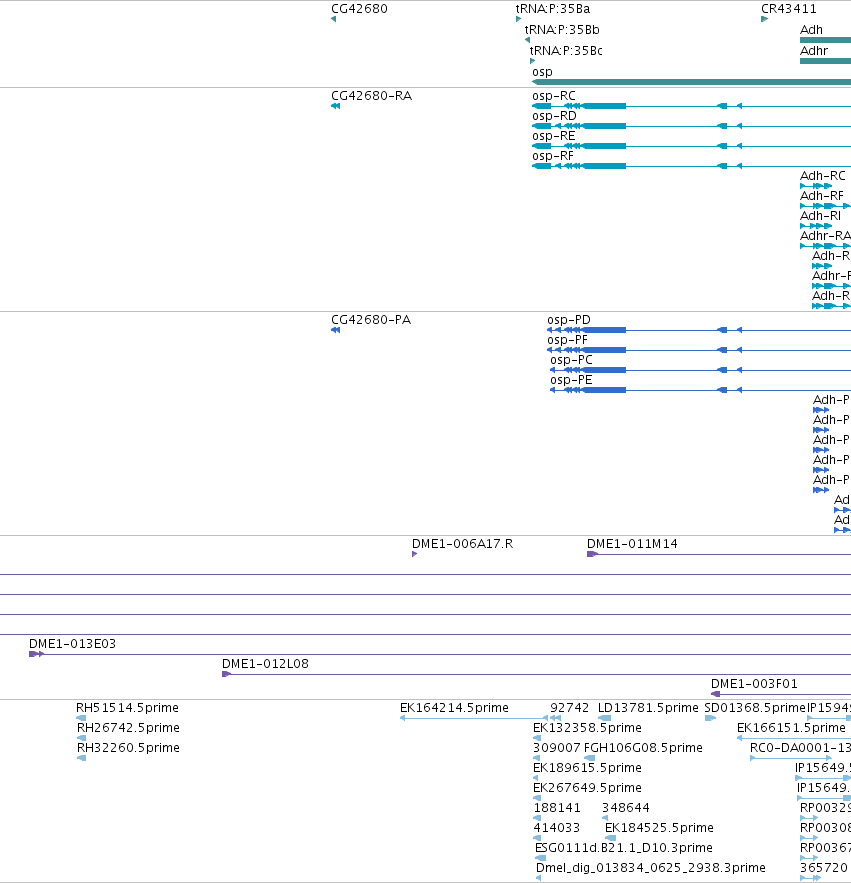Open the RH32260.5prime EST label
This screenshot has height=883, width=851.
coord(128,748)
